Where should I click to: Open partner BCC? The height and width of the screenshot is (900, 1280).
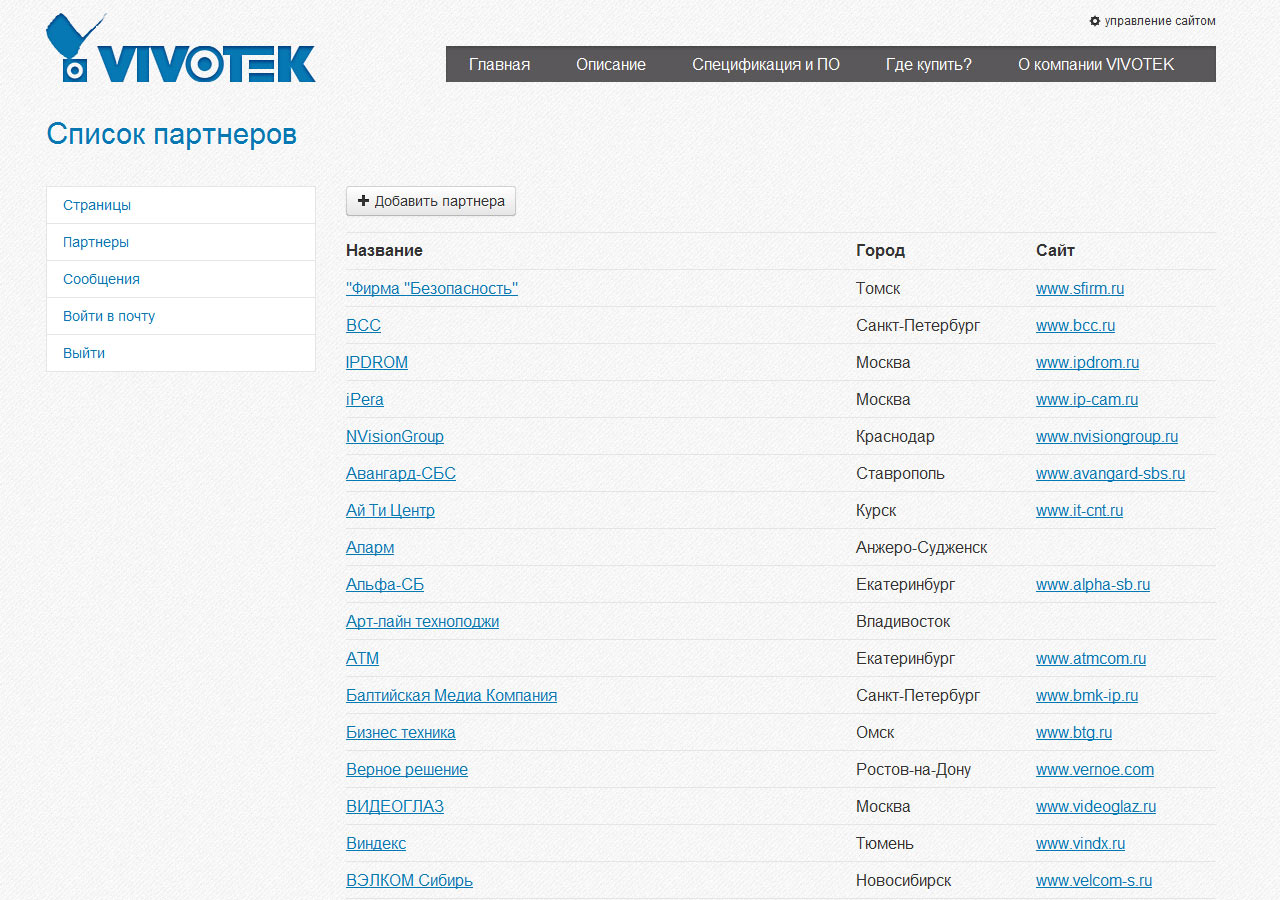click(363, 325)
